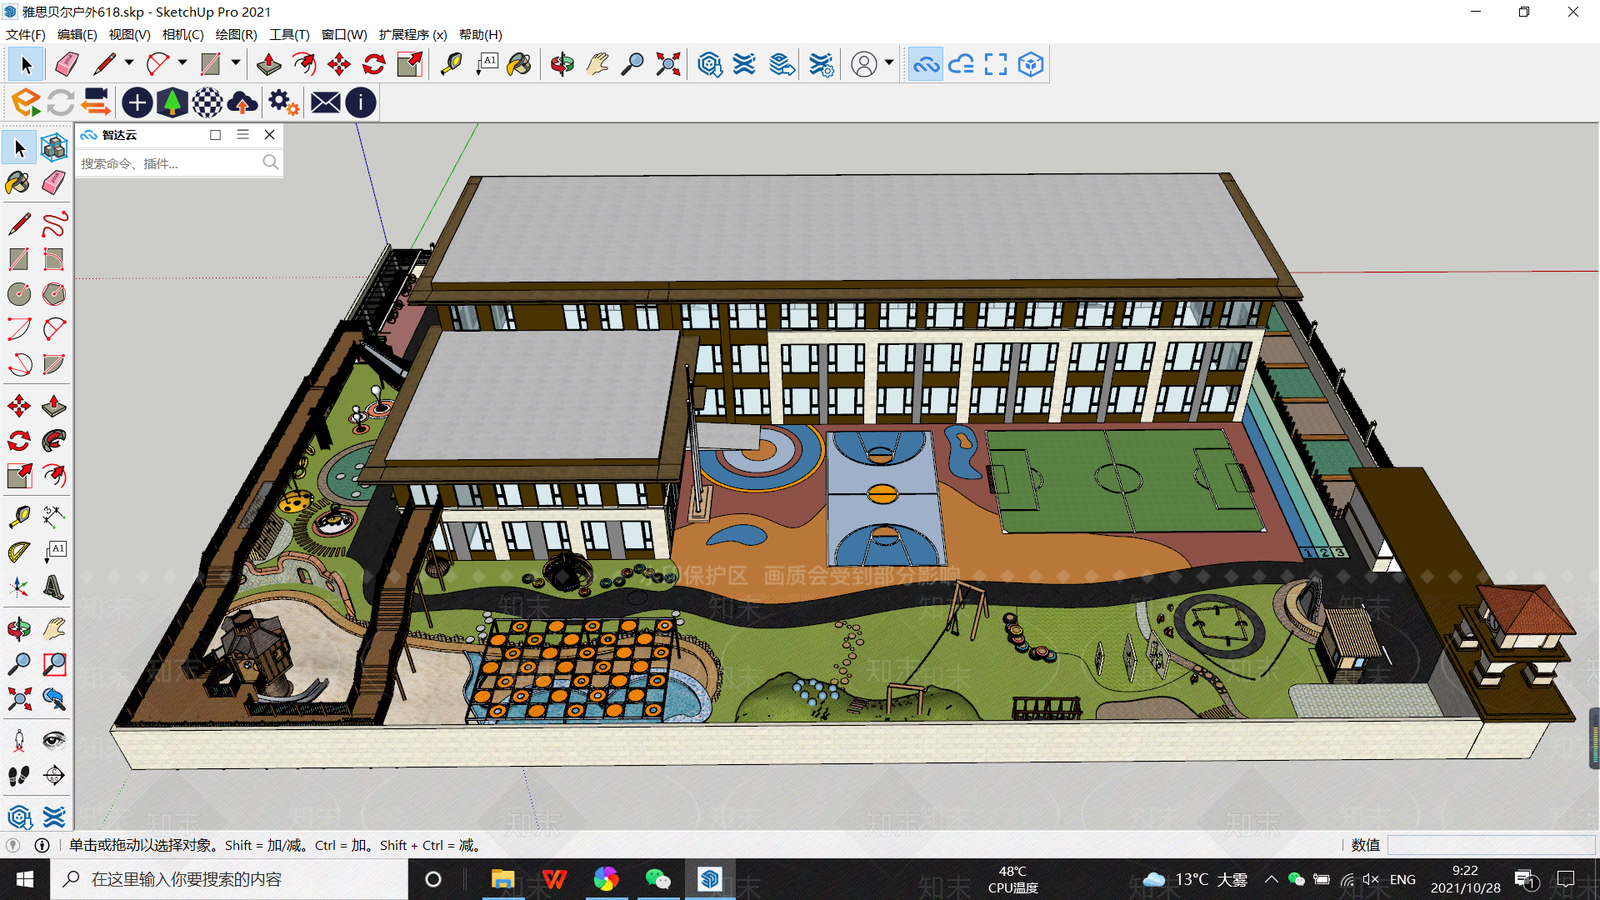The height and width of the screenshot is (900, 1600).
Task: Click the 数值 measurements input box
Action: point(1490,845)
